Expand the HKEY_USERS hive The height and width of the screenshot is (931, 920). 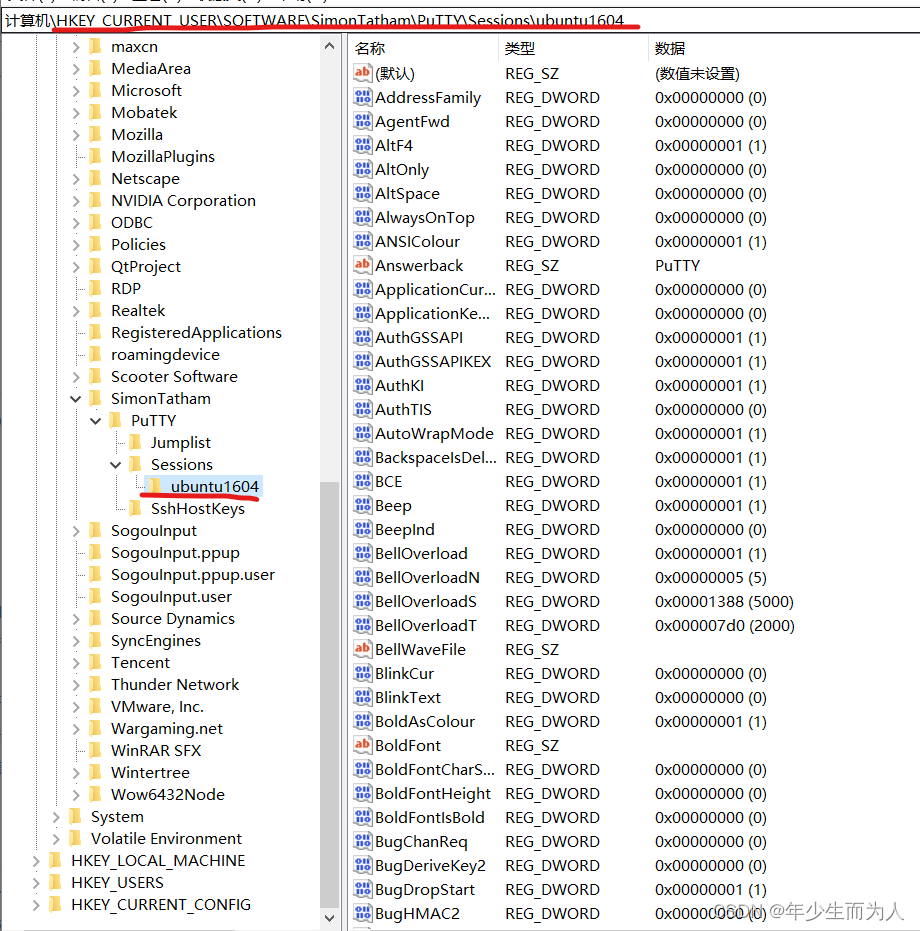tap(36, 882)
